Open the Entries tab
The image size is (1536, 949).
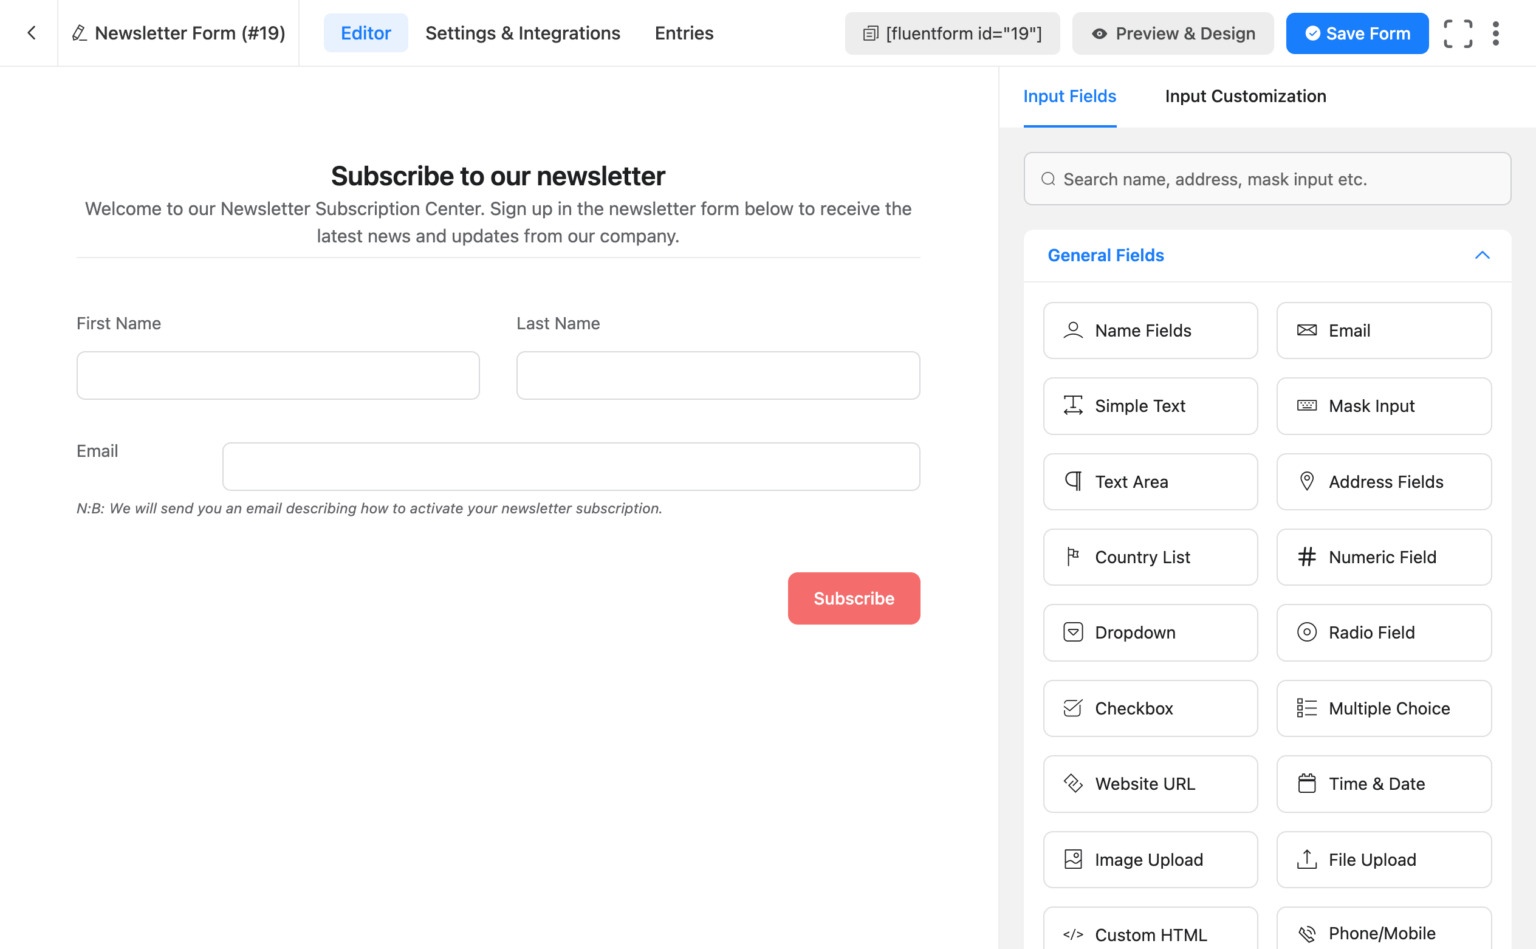[x=683, y=33]
